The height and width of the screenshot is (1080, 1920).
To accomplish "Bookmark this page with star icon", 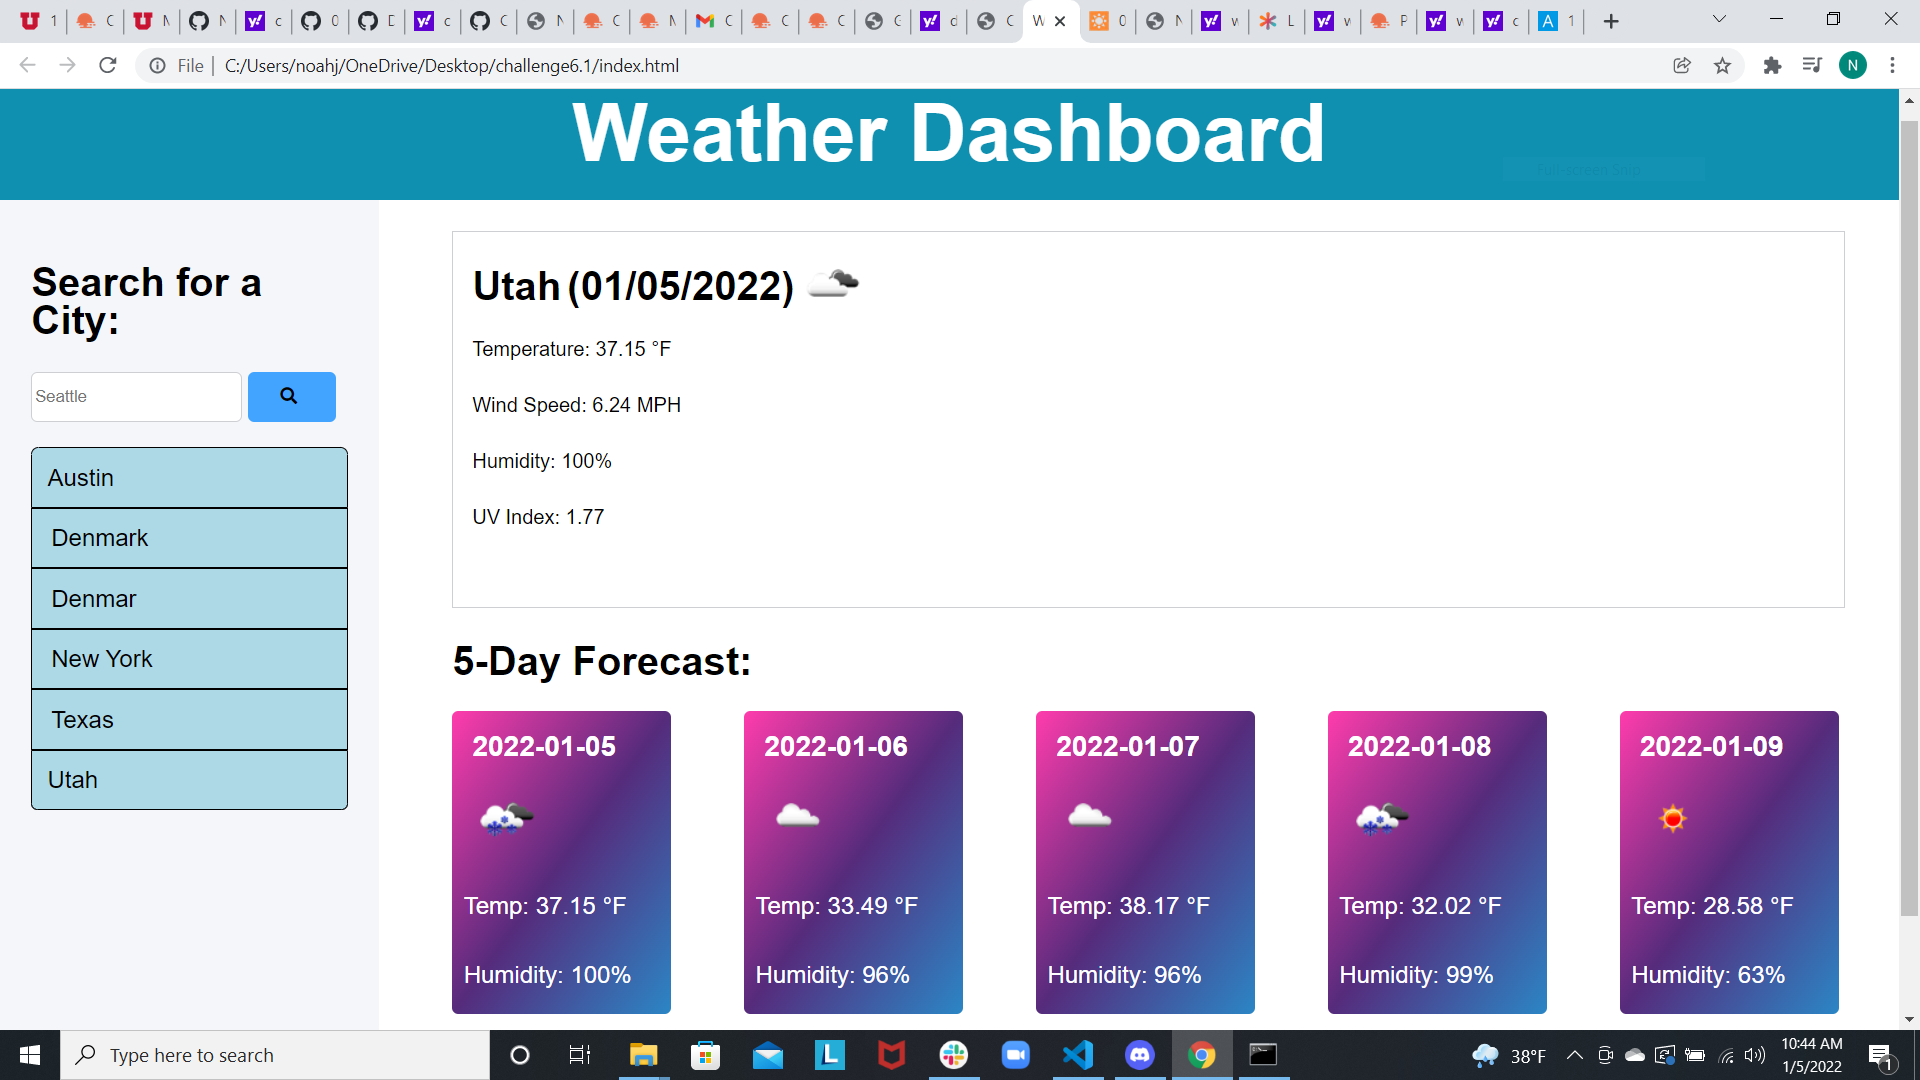I will pos(1722,65).
